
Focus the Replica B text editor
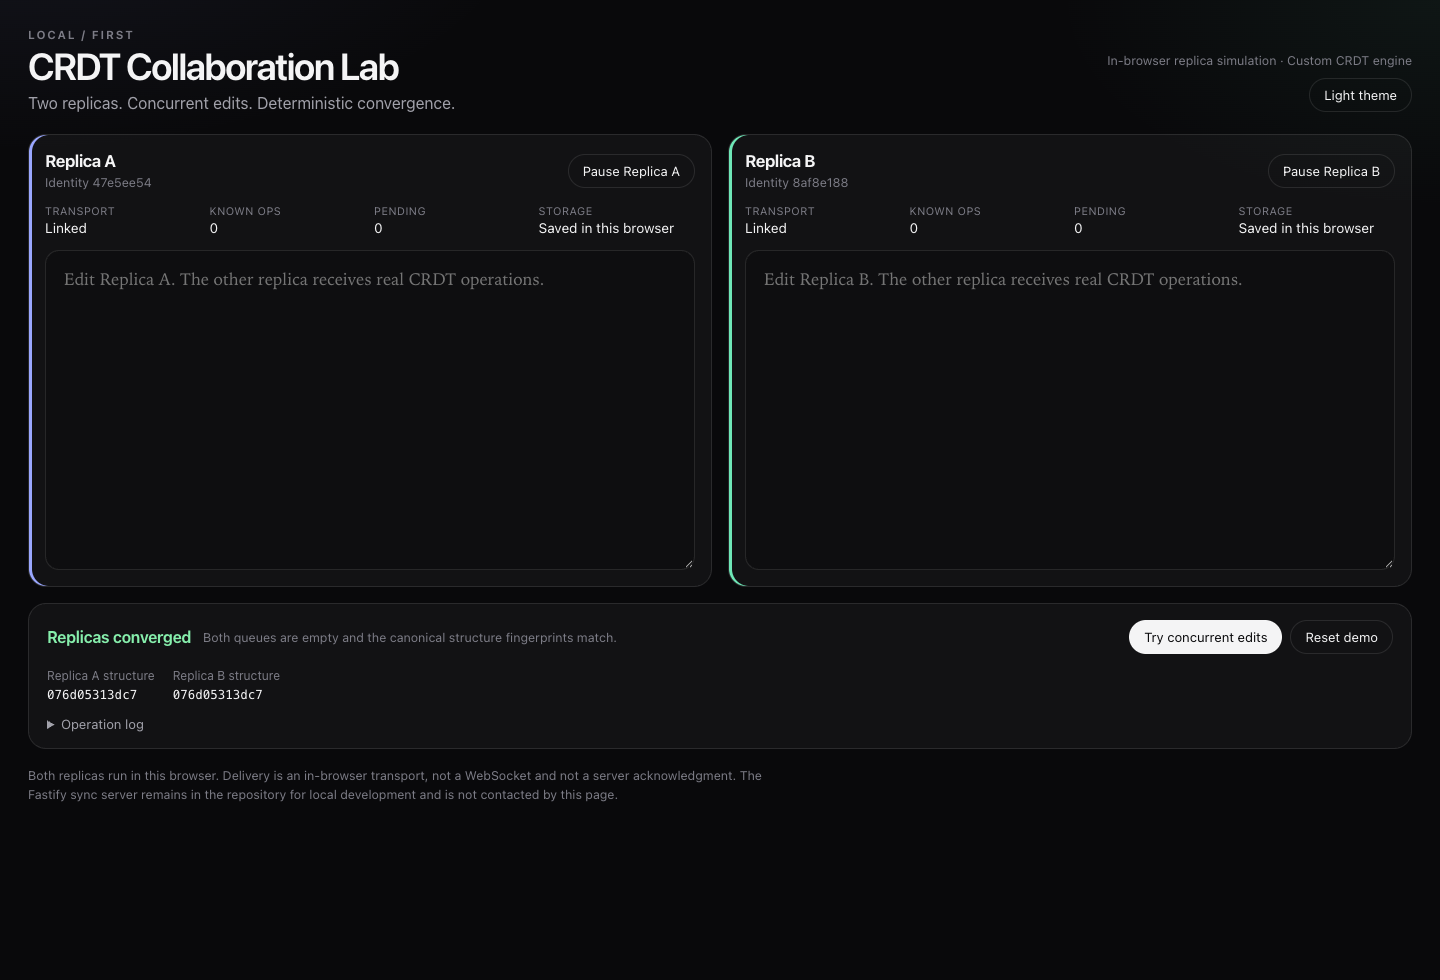(1070, 410)
